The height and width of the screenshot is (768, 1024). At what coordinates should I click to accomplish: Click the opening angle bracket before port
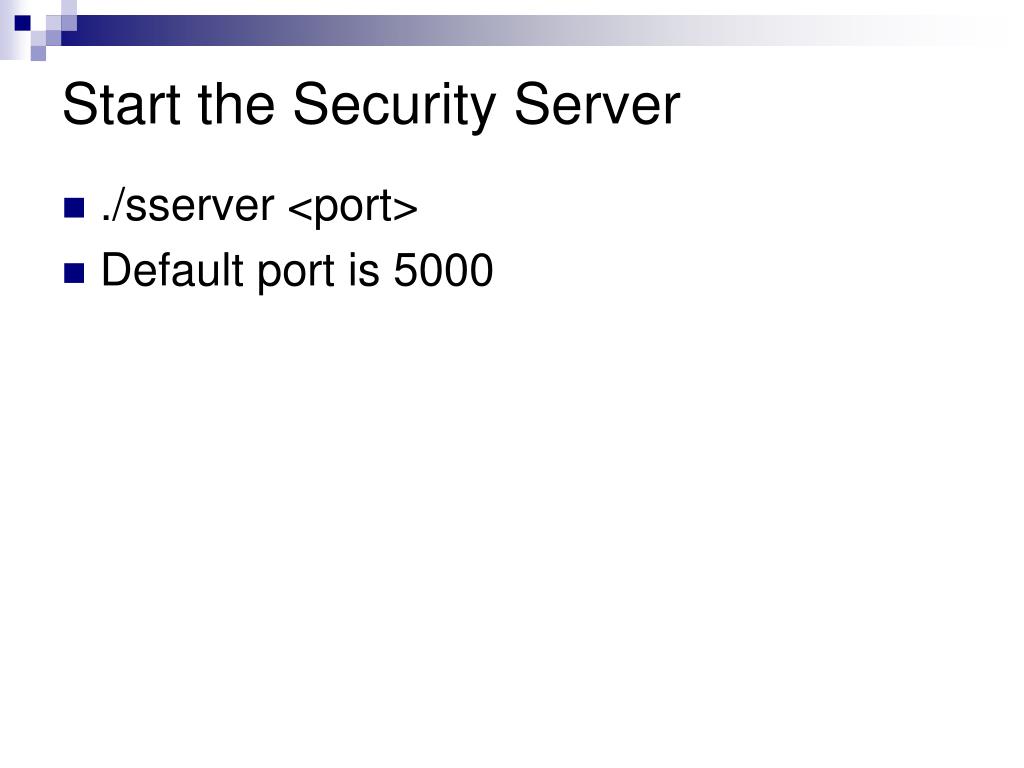point(300,209)
